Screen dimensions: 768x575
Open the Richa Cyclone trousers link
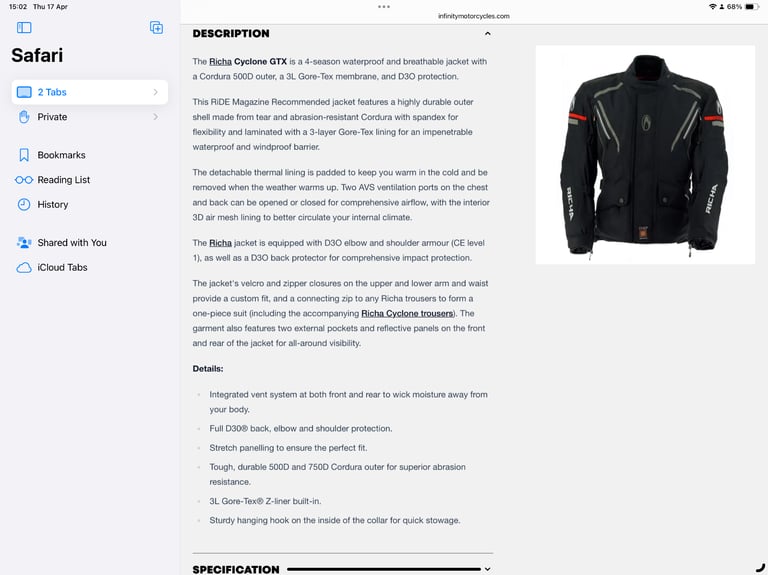[407, 313]
